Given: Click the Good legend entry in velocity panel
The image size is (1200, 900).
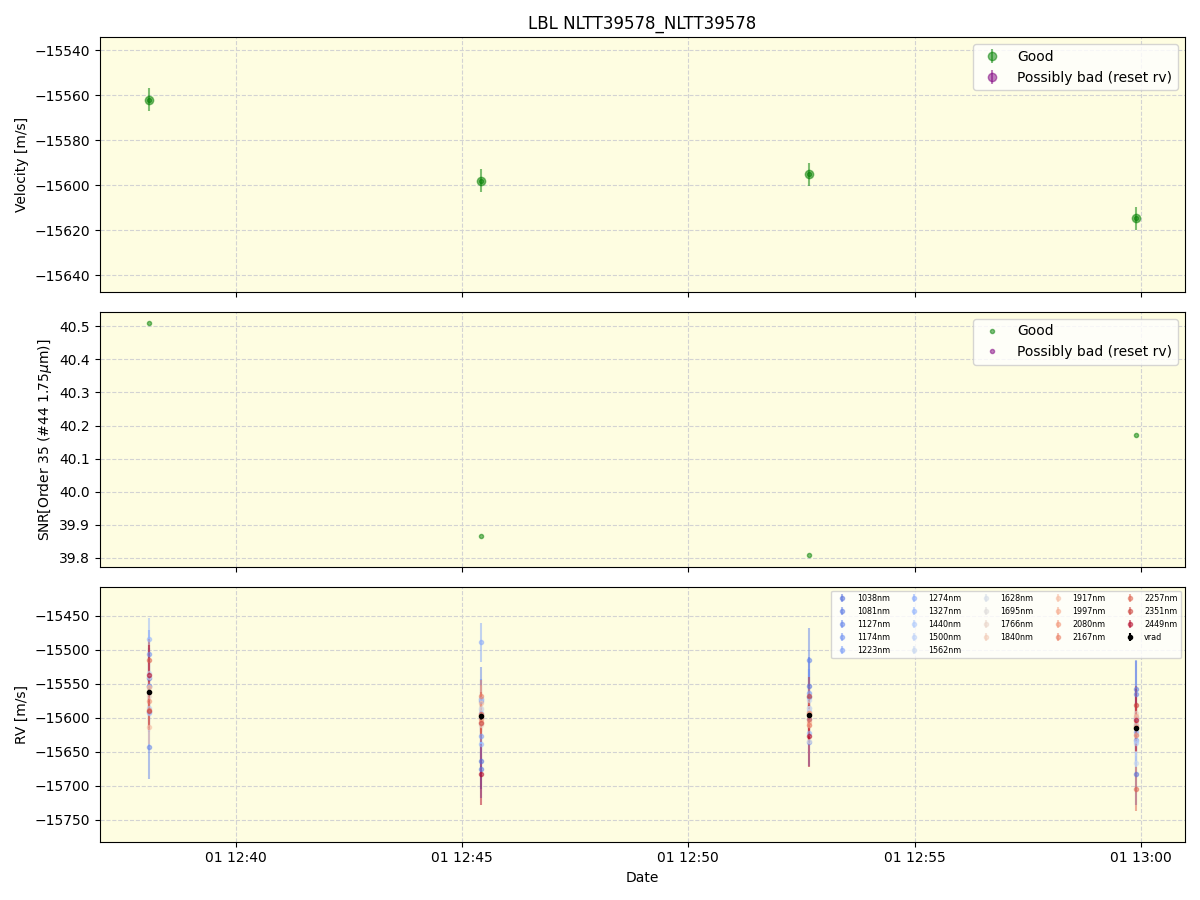Looking at the screenshot, I should click(x=1035, y=57).
